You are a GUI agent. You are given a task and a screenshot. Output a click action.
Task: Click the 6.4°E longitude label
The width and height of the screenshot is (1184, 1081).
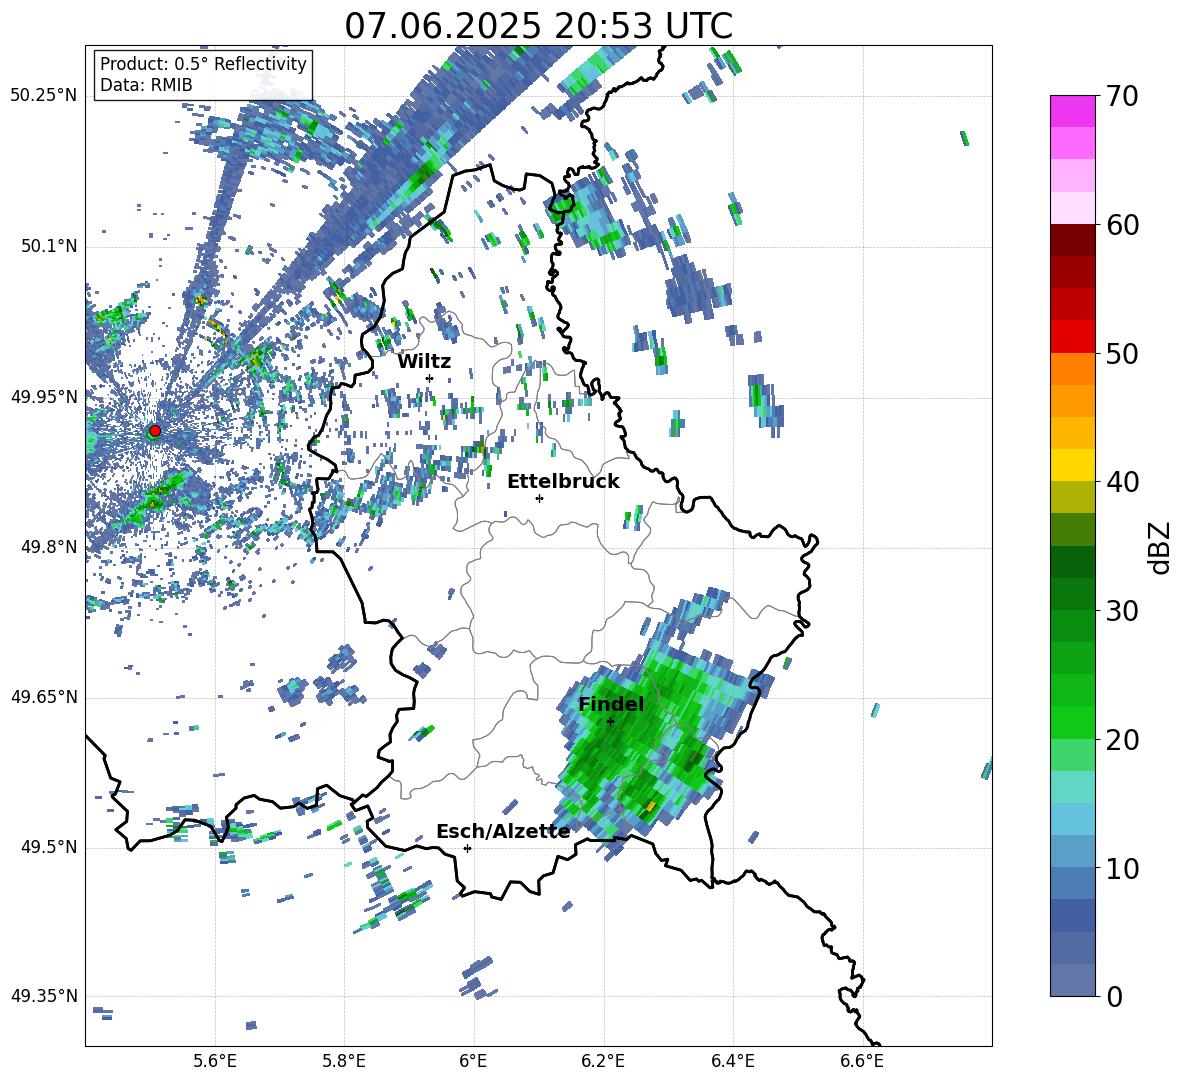click(733, 1061)
